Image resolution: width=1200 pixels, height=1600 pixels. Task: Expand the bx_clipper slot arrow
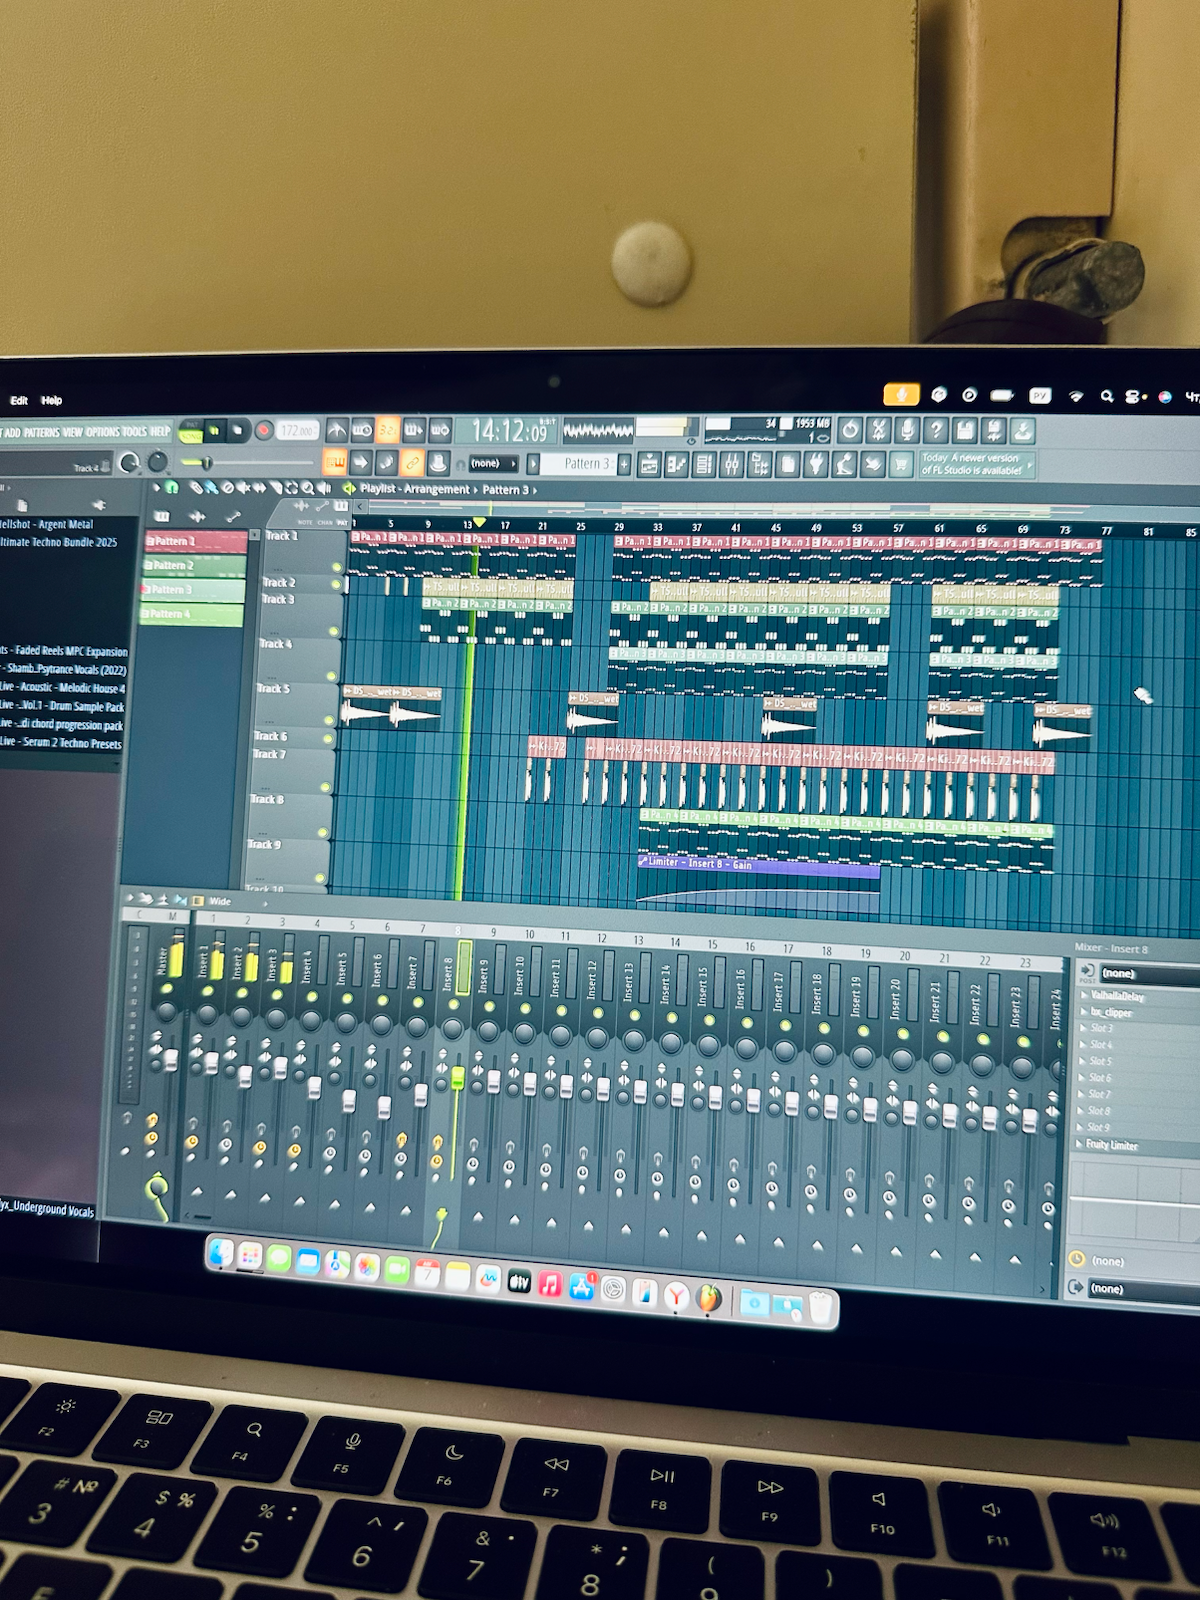click(x=1083, y=1011)
